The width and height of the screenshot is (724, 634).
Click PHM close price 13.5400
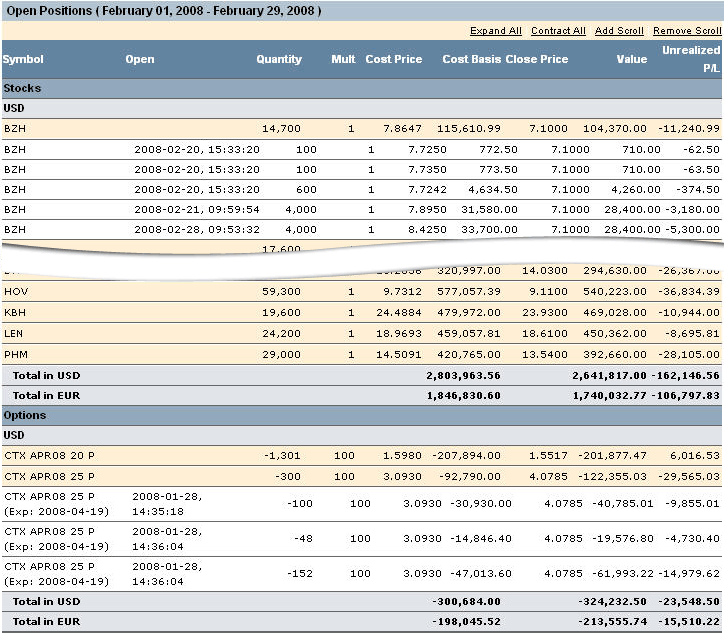[544, 355]
